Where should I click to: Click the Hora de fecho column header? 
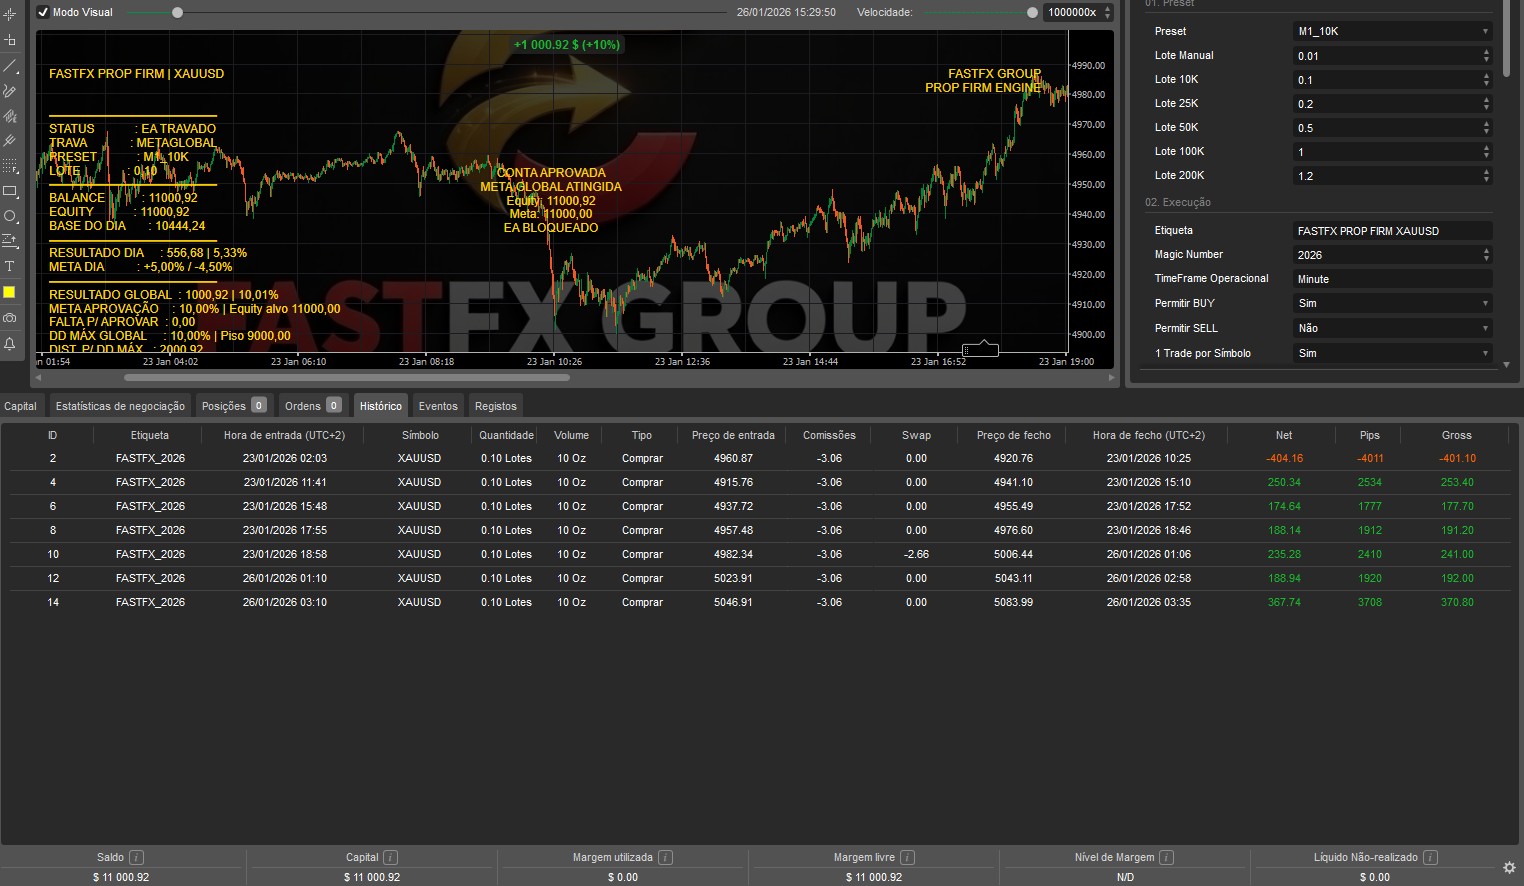point(1148,435)
